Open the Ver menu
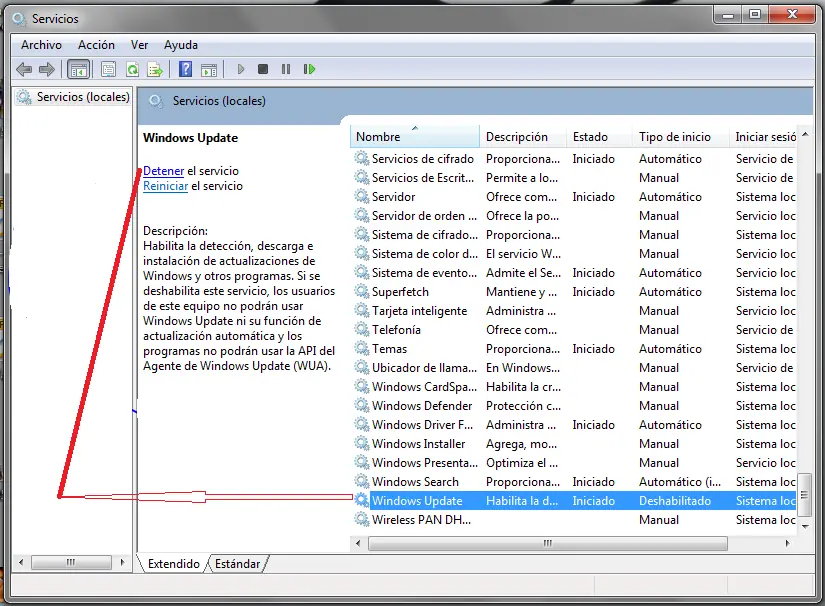825x606 pixels. click(139, 45)
